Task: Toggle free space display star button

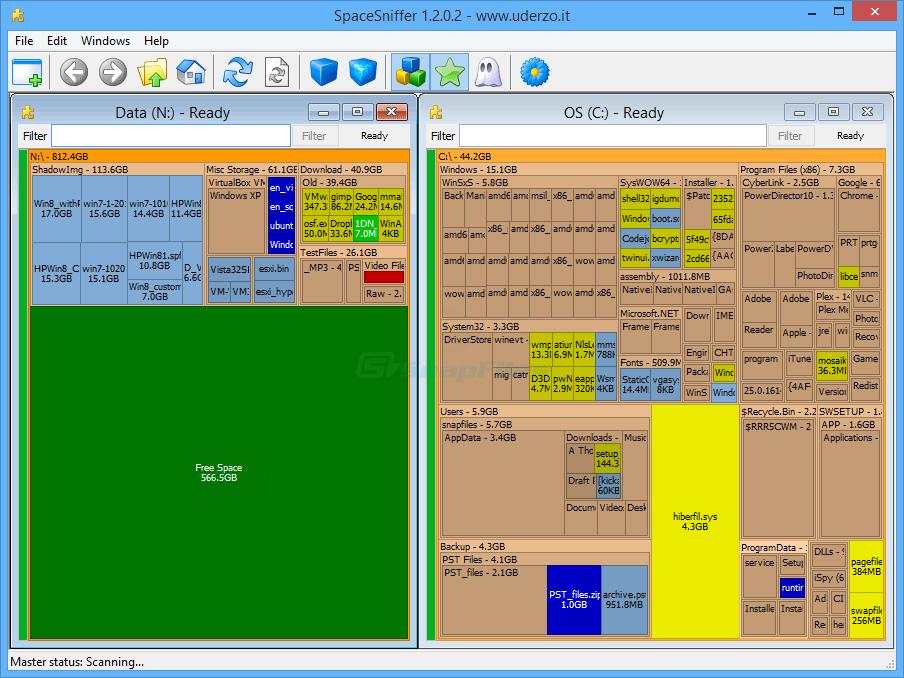Action: click(x=449, y=72)
